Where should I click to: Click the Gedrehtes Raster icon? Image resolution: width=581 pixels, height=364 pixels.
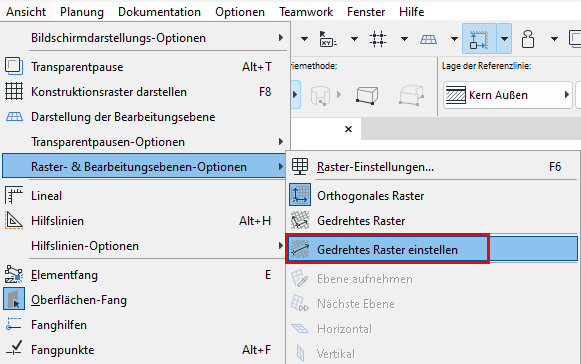coord(300,220)
